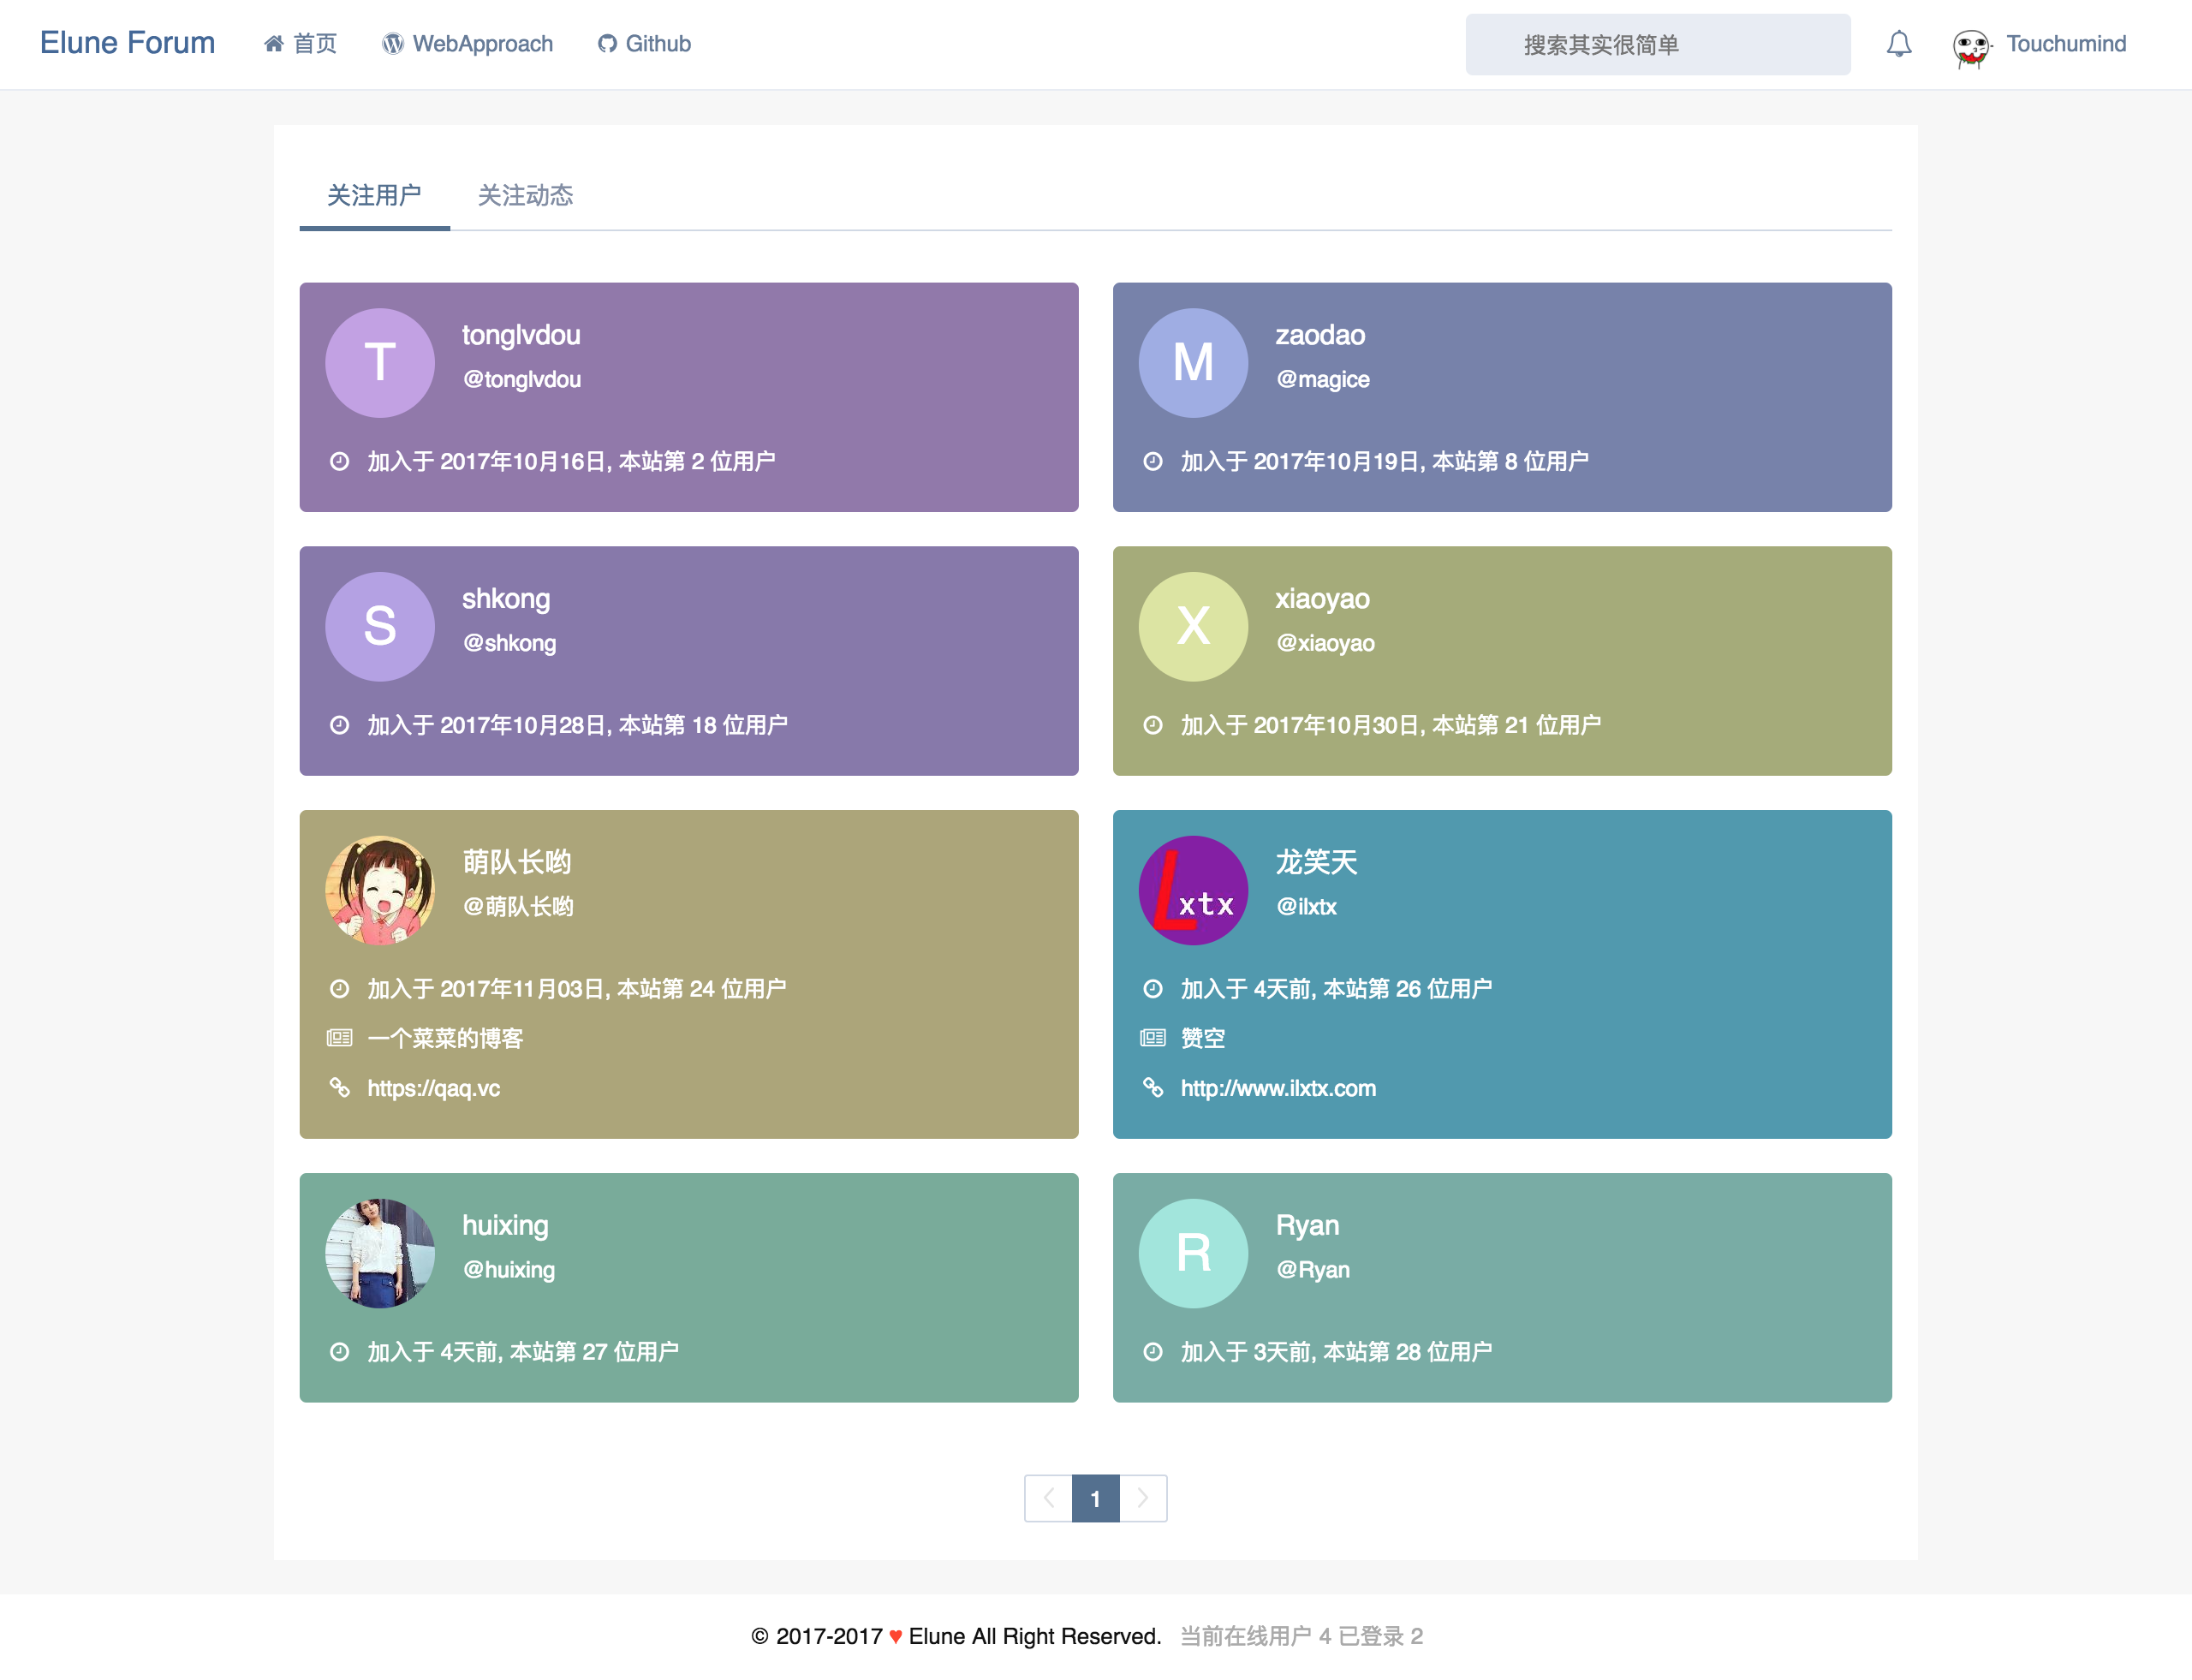This screenshot has height=1680, width=2192.
Task: Click Ryan's teal R avatar
Action: [1193, 1253]
